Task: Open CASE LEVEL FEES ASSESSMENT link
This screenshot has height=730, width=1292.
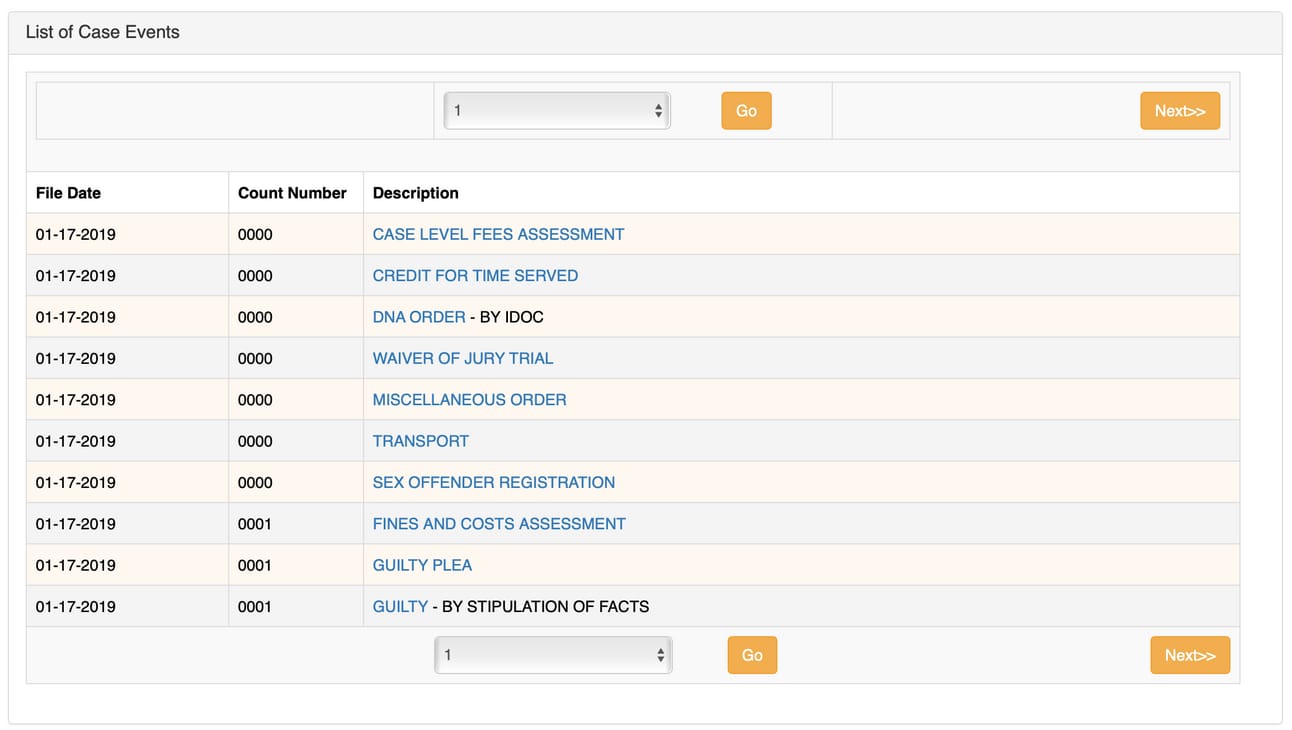Action: (x=498, y=234)
